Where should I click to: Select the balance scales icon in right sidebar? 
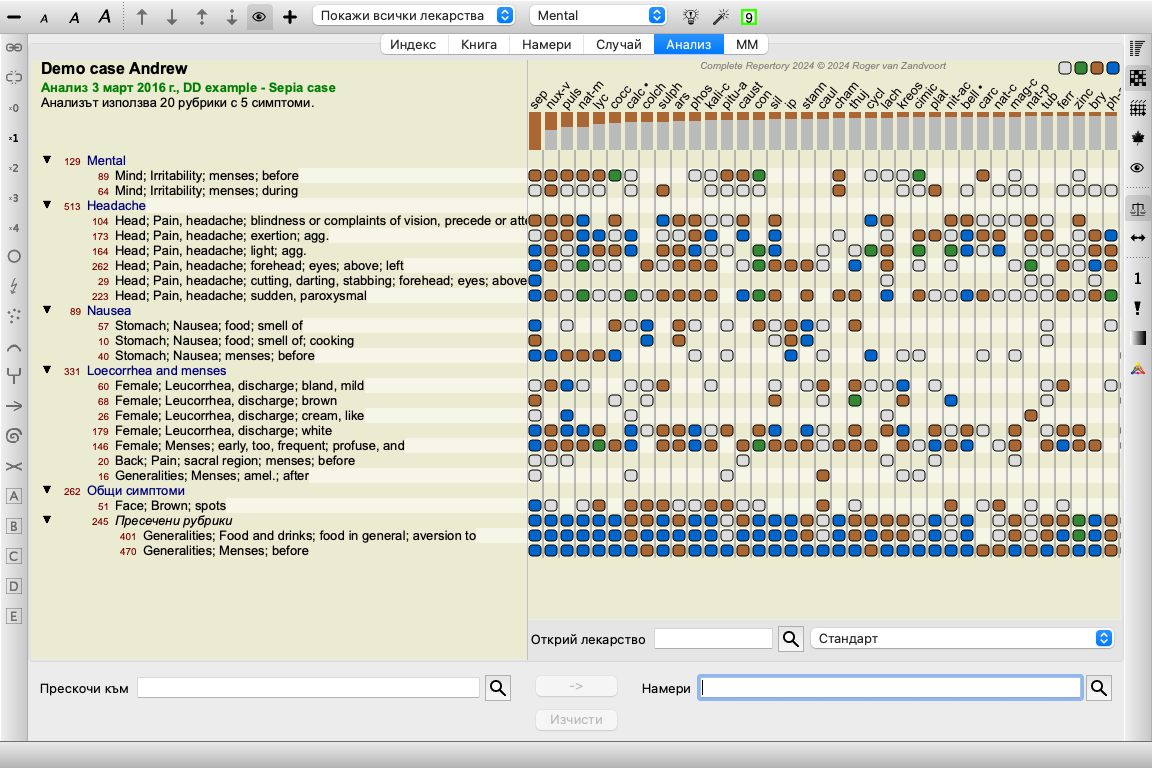[1137, 208]
